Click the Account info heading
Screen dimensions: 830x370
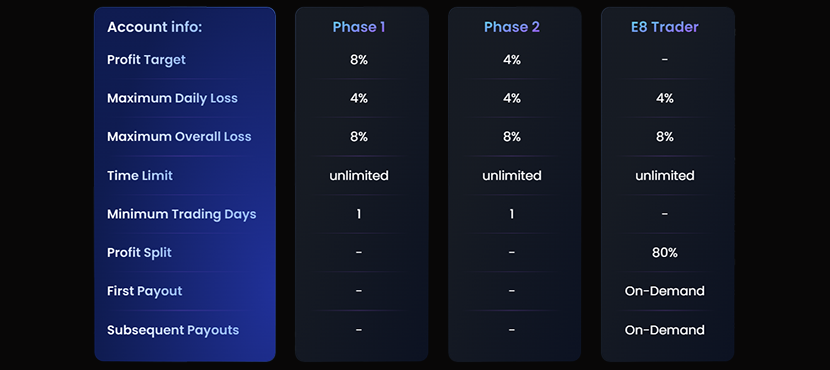(155, 27)
